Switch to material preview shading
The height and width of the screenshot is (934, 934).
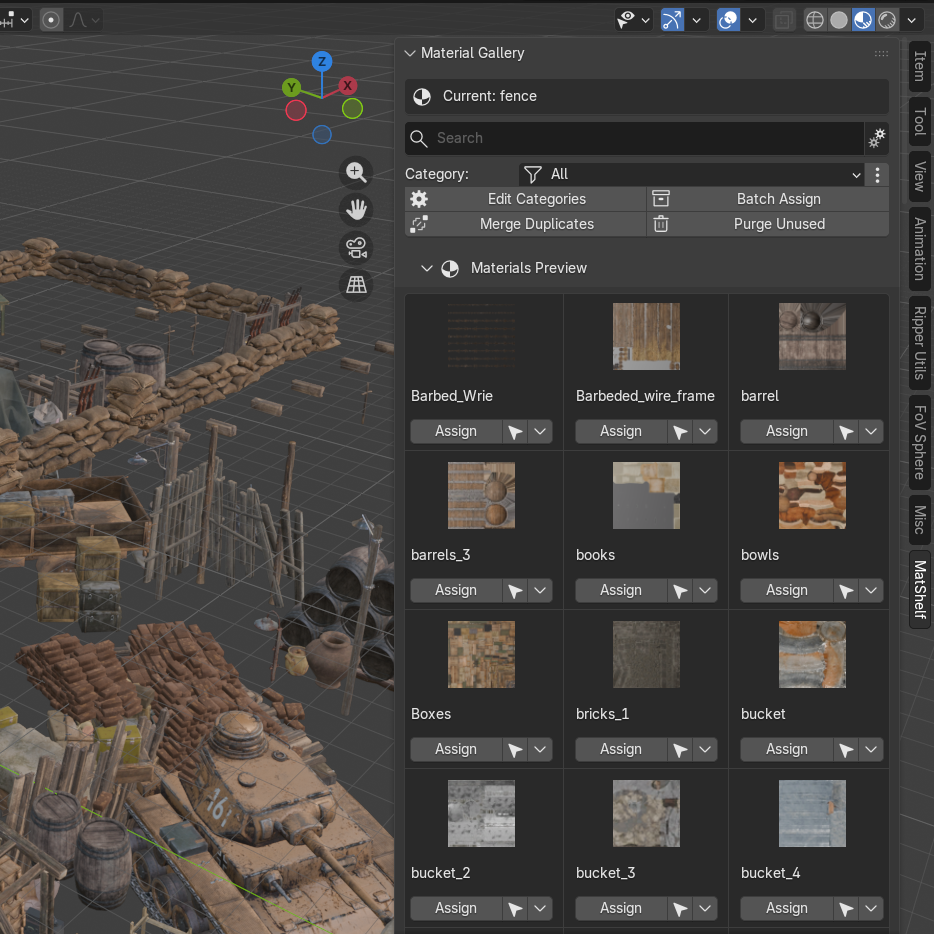click(x=863, y=20)
